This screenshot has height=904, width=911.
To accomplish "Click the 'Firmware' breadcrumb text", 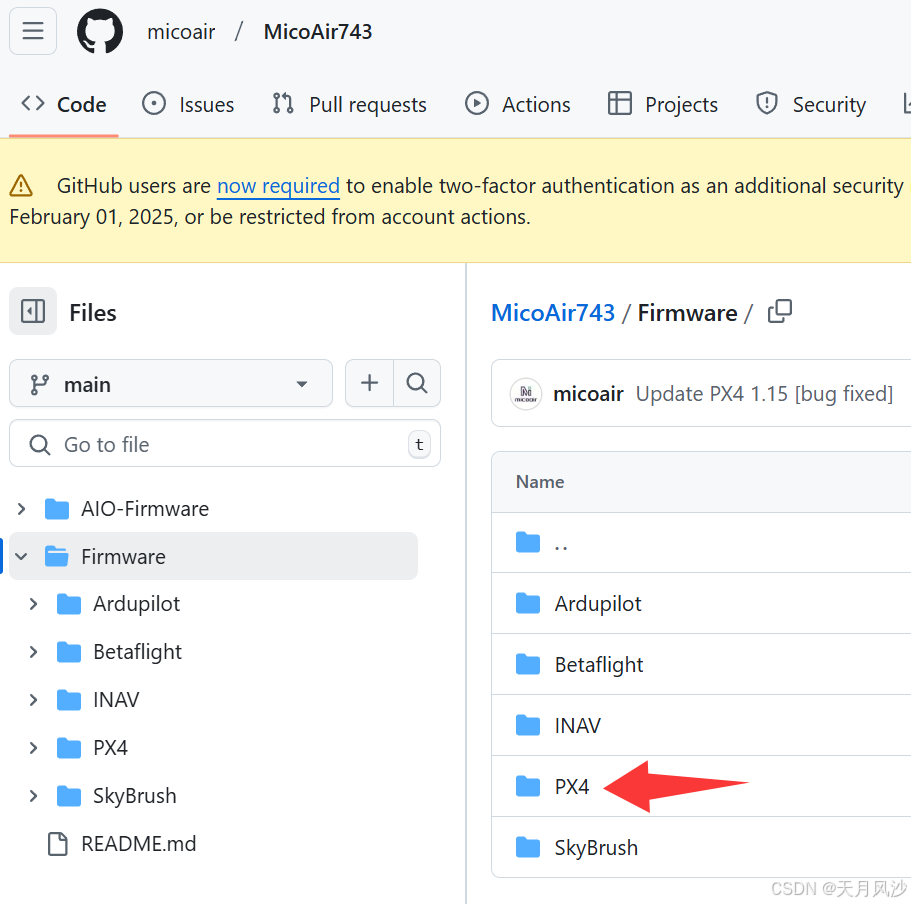I will [687, 313].
